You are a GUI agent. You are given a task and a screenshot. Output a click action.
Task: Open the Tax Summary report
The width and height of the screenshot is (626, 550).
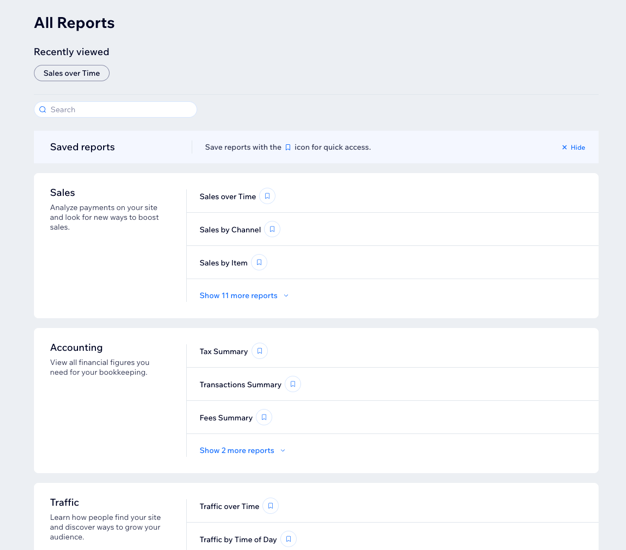[x=223, y=352]
